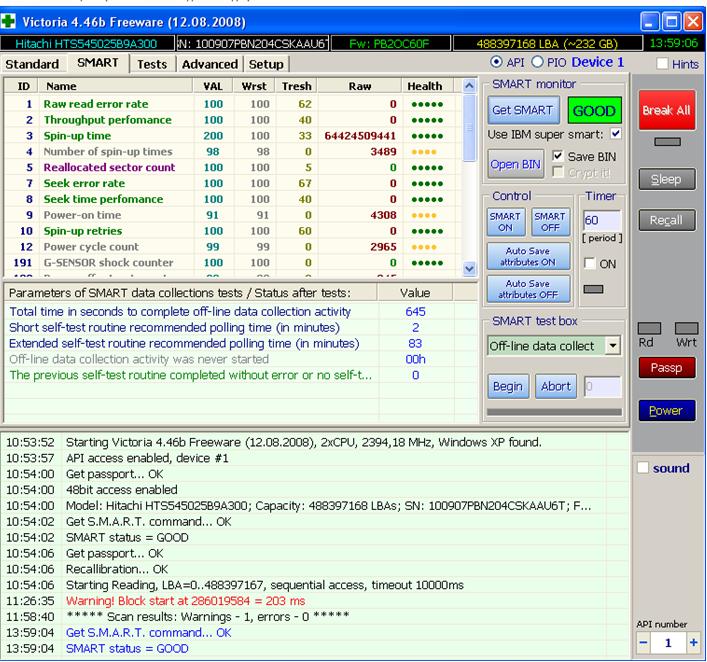Turn SMART OFF
This screenshot has width=707, height=662.
550,222
